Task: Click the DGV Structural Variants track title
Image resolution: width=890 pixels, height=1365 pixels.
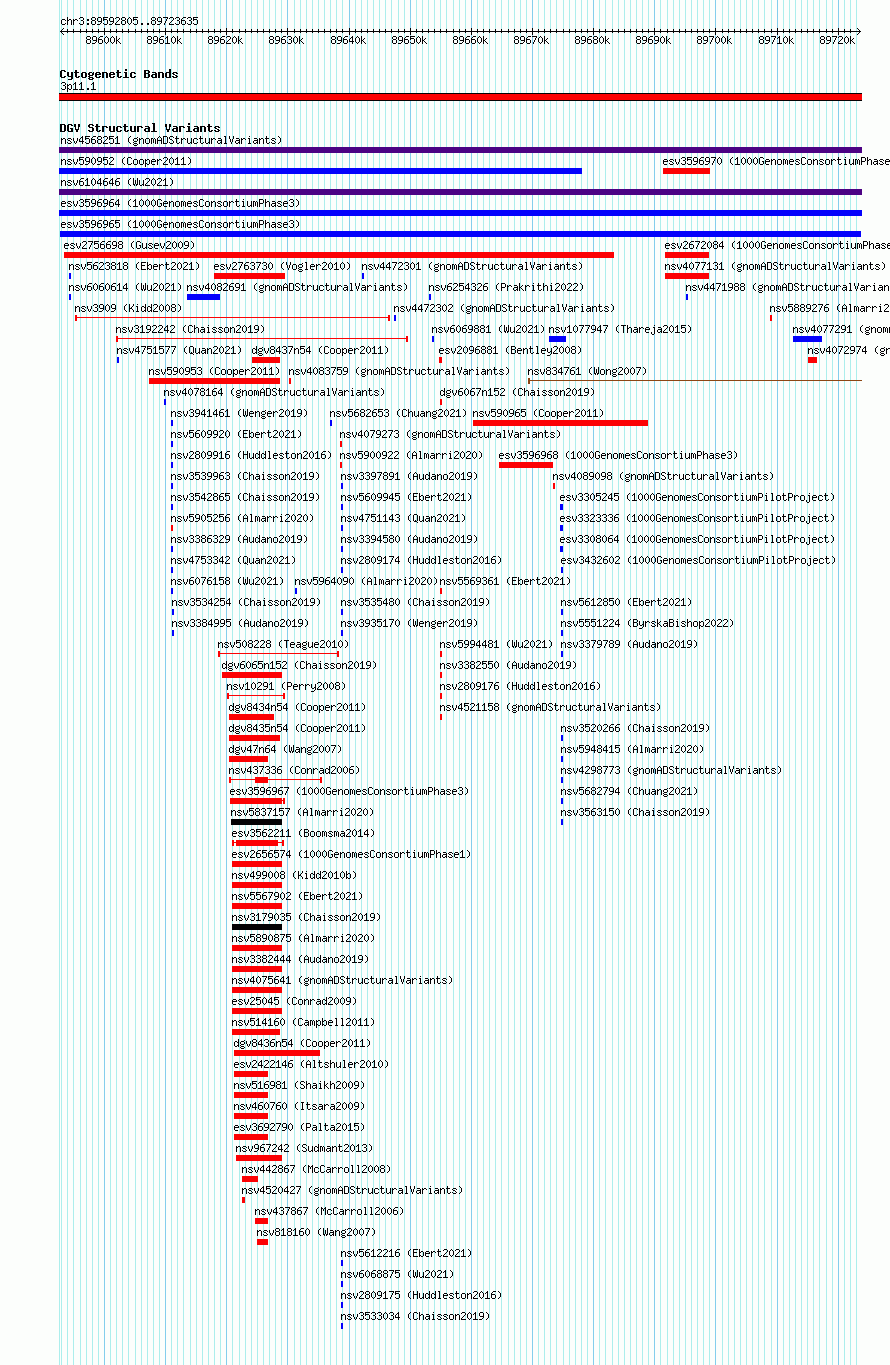Action: coord(140,128)
